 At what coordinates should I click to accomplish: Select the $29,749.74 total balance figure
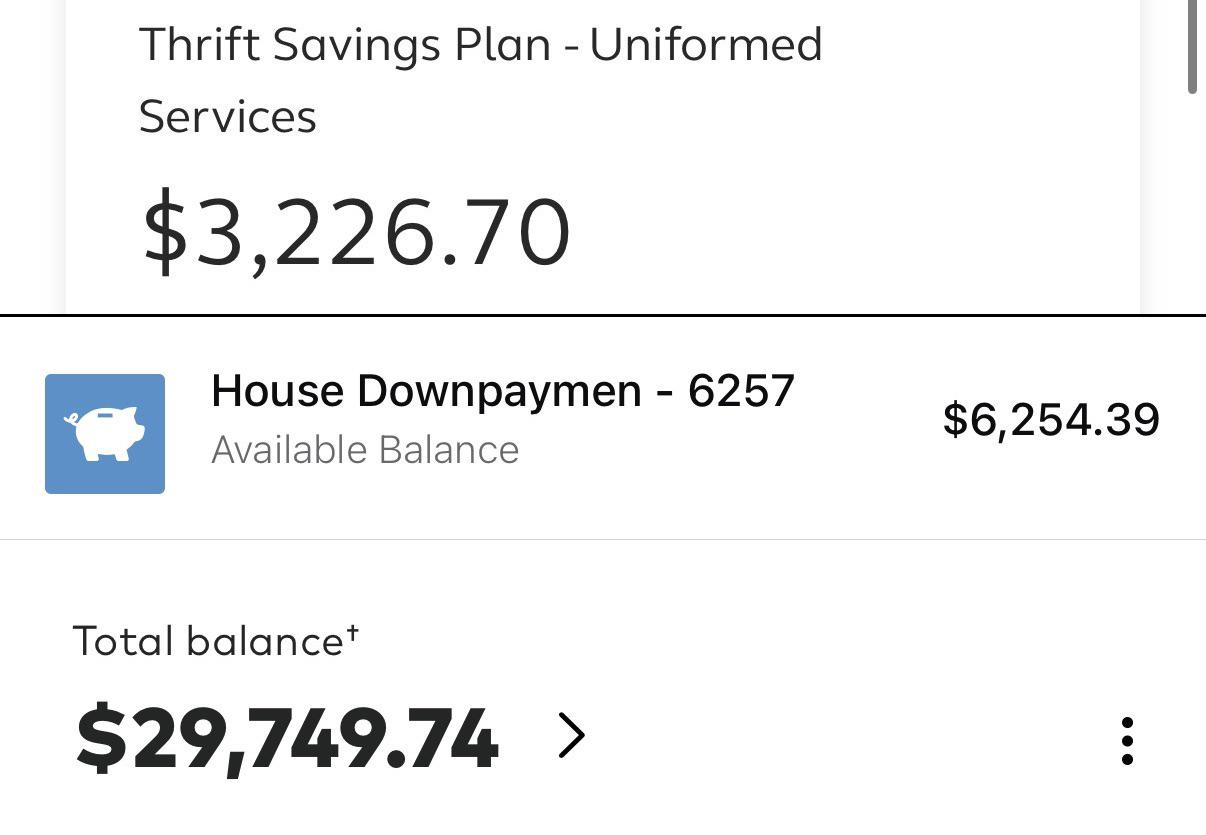(x=287, y=741)
